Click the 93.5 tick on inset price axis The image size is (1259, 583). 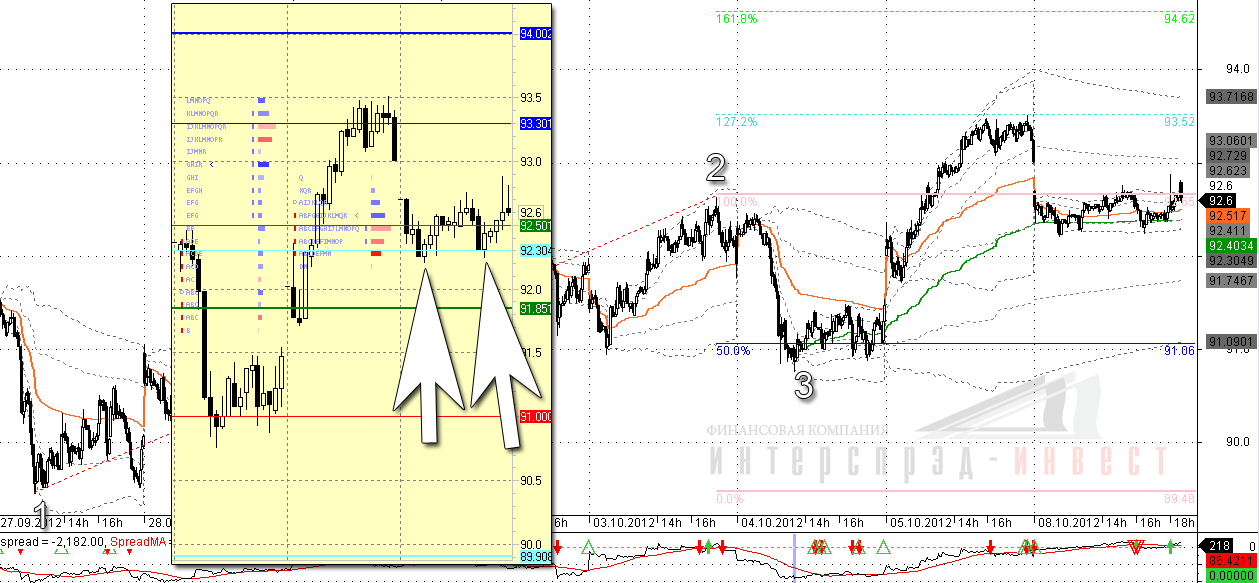point(531,97)
